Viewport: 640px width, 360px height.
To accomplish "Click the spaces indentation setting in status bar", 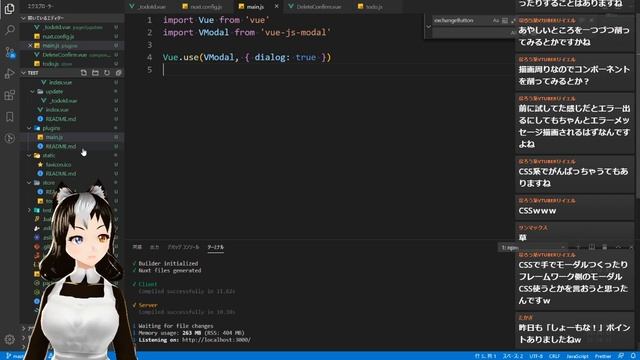I will pyautogui.click(x=513, y=356).
